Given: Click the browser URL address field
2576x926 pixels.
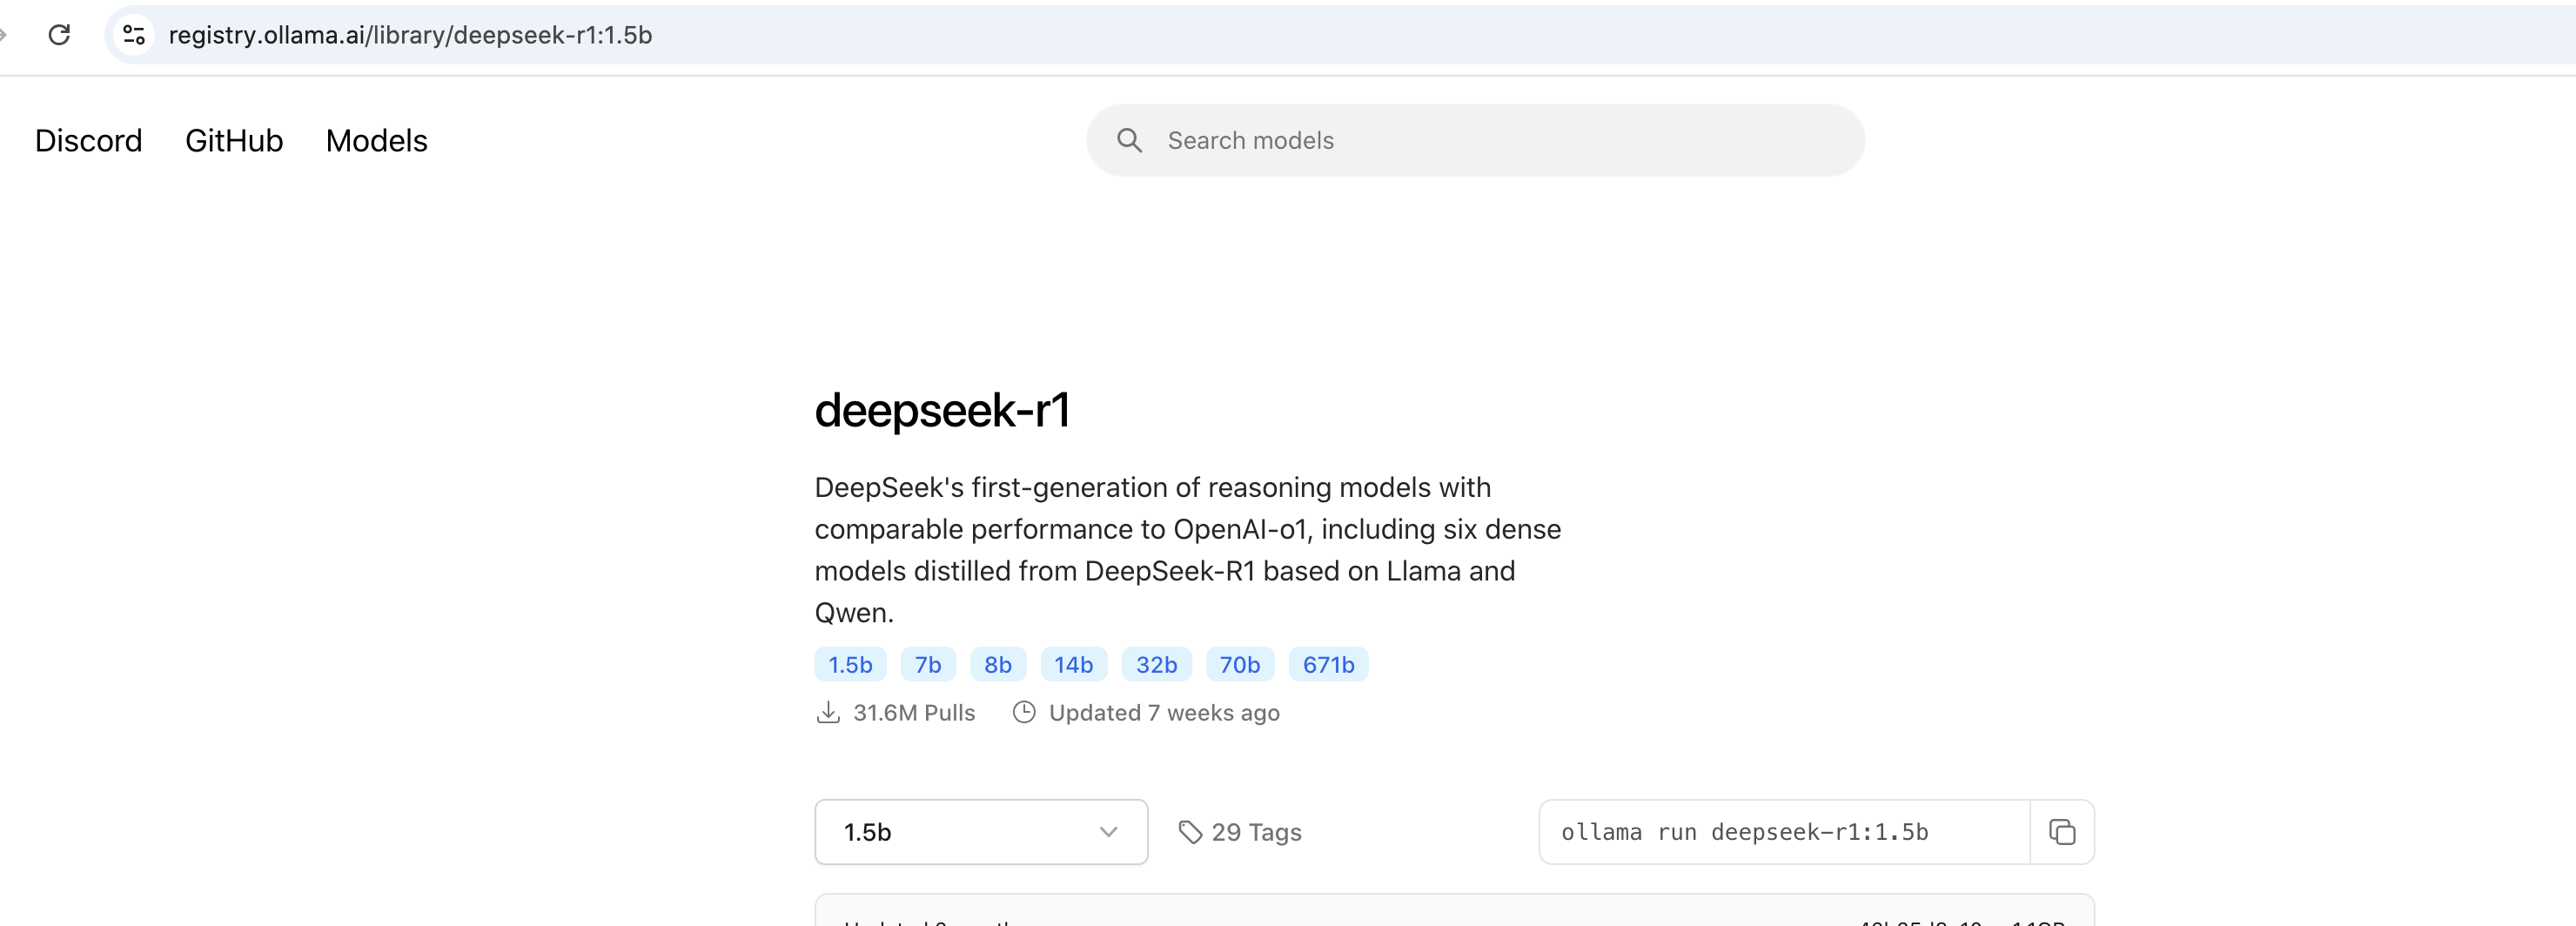Looking at the screenshot, I should (x=1340, y=35).
